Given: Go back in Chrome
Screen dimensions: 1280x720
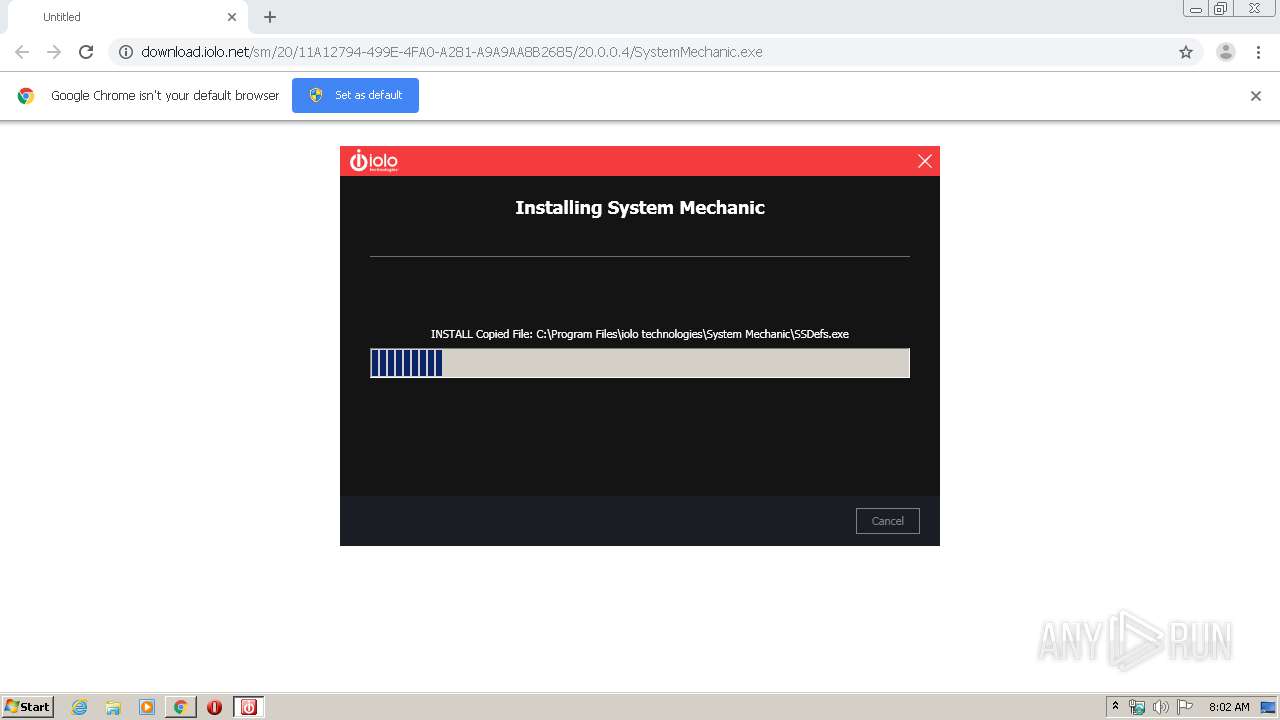Looking at the screenshot, I should point(22,52).
